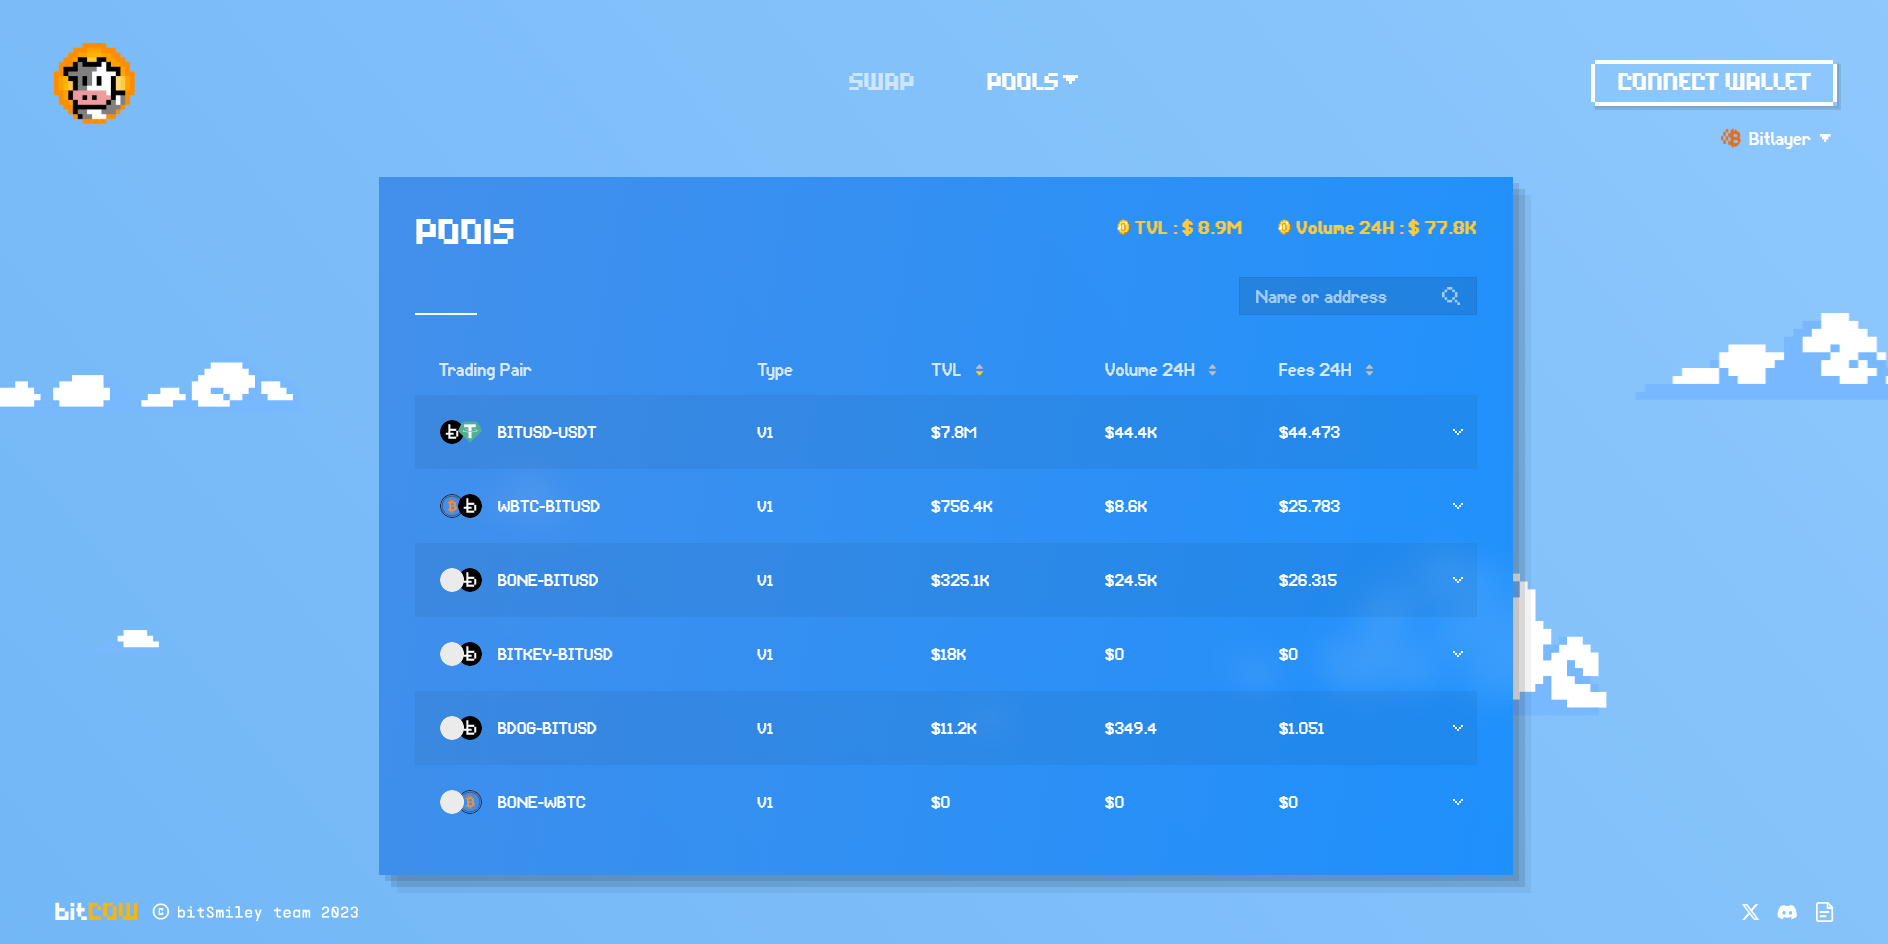This screenshot has height=944, width=1888.
Task: Sort pools by Fees 24H arrows
Action: (1369, 370)
